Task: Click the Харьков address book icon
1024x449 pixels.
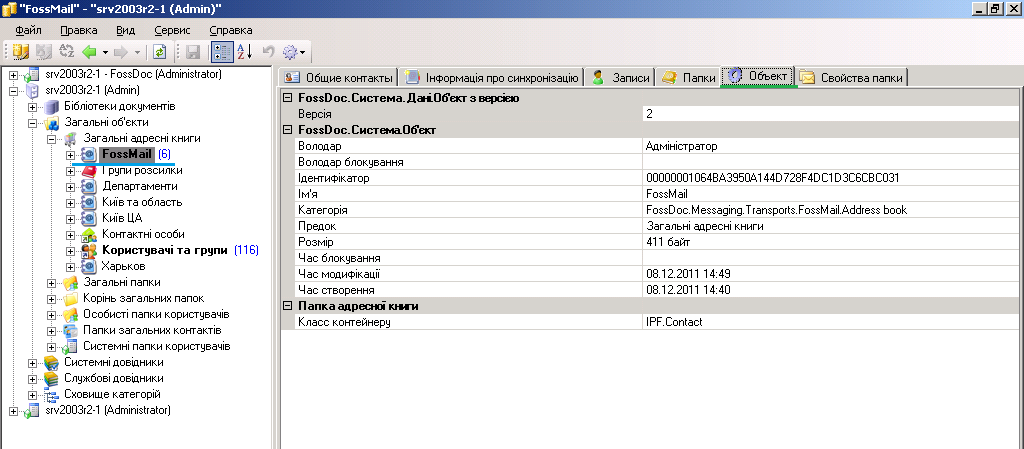Action: (88, 267)
